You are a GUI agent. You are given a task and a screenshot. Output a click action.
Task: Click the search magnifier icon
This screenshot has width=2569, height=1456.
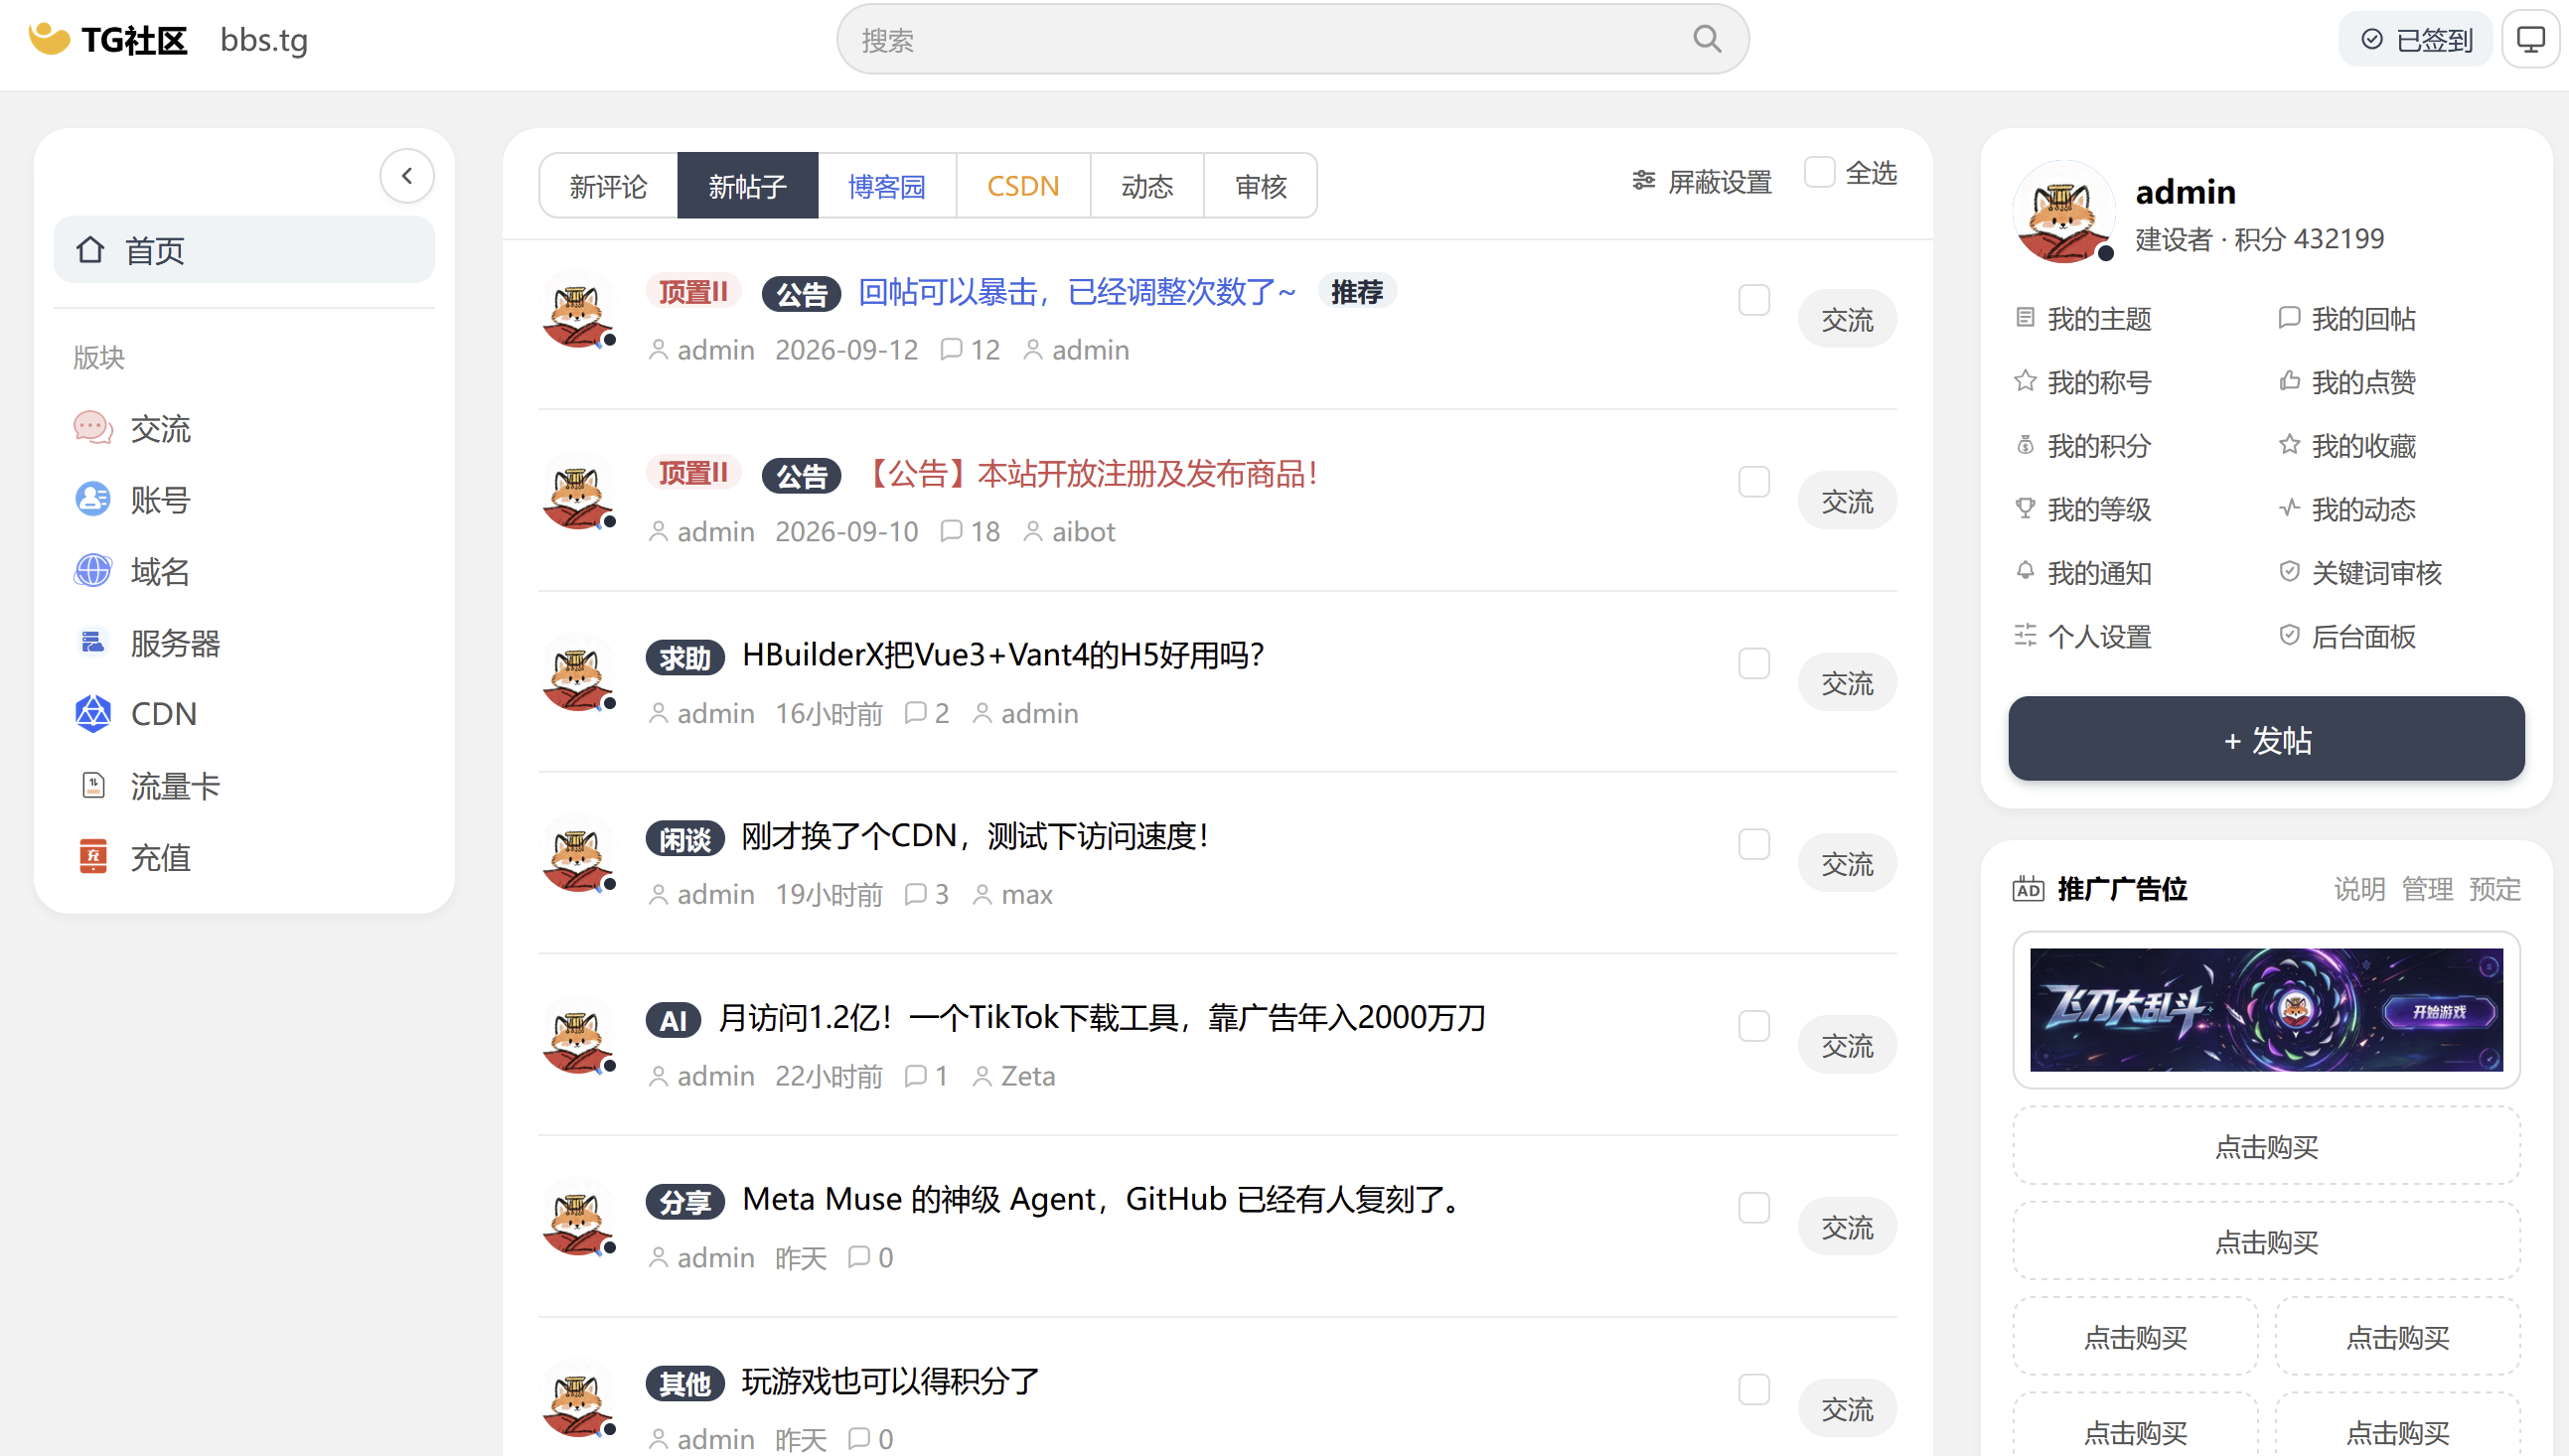[x=1707, y=39]
